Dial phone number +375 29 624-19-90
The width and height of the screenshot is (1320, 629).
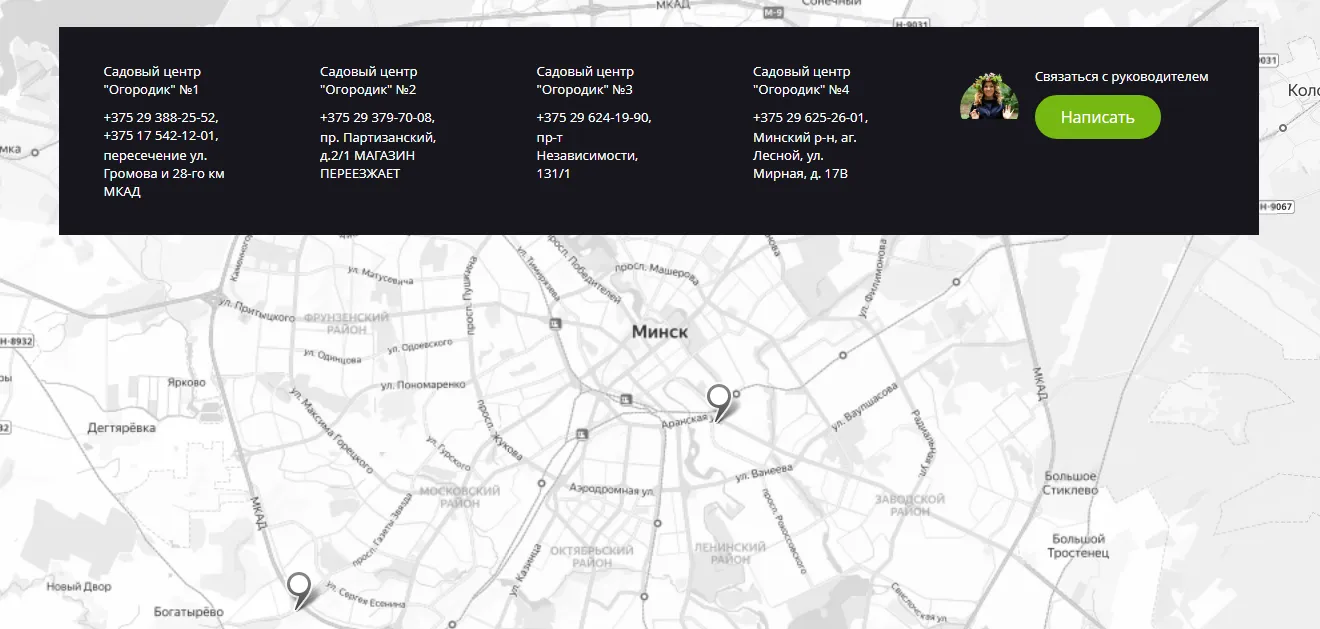(x=593, y=117)
